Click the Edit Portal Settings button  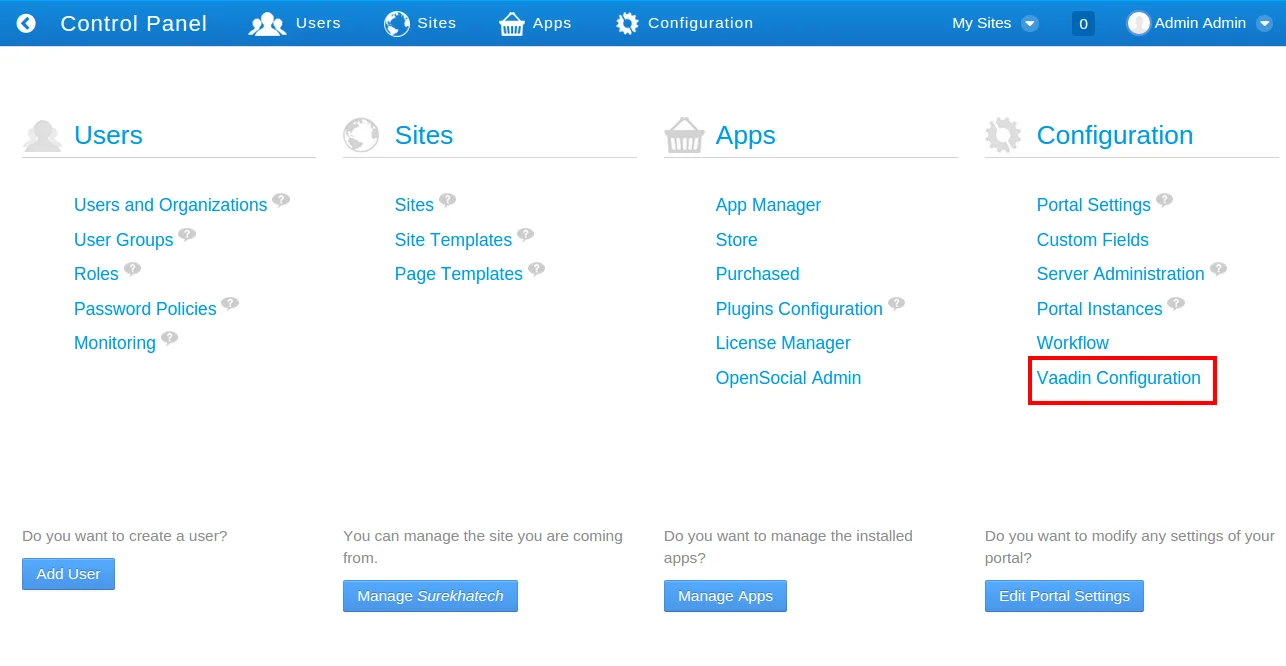[1064, 596]
